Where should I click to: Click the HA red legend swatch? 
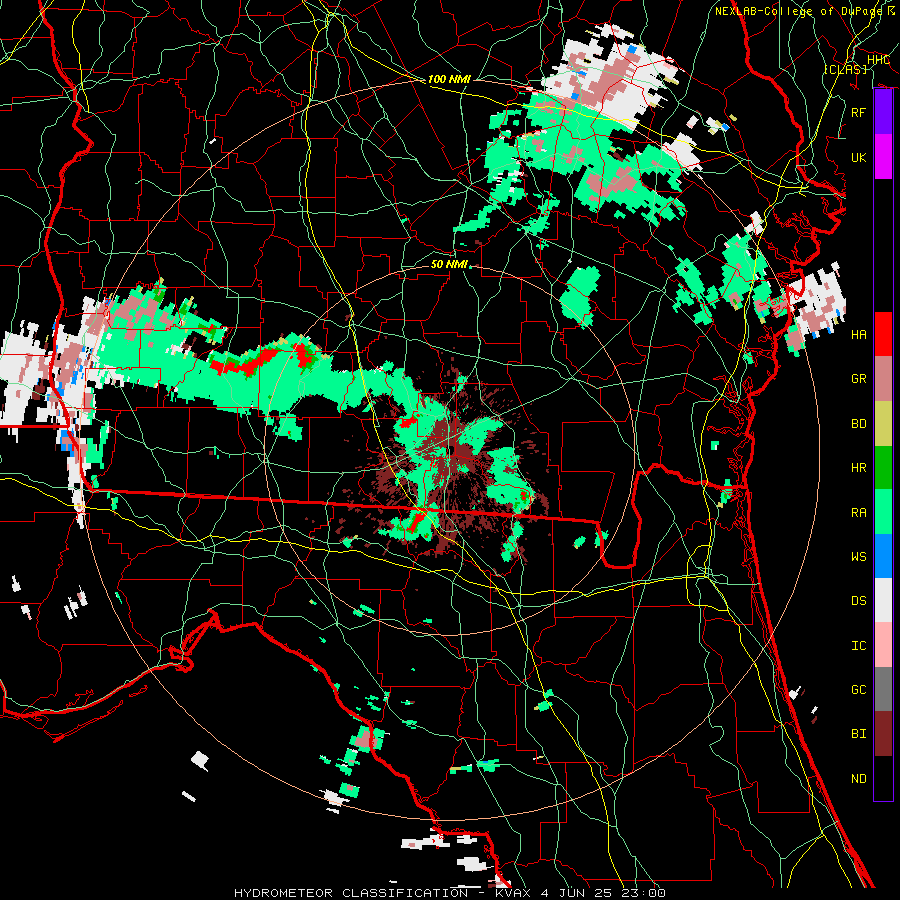pos(883,334)
